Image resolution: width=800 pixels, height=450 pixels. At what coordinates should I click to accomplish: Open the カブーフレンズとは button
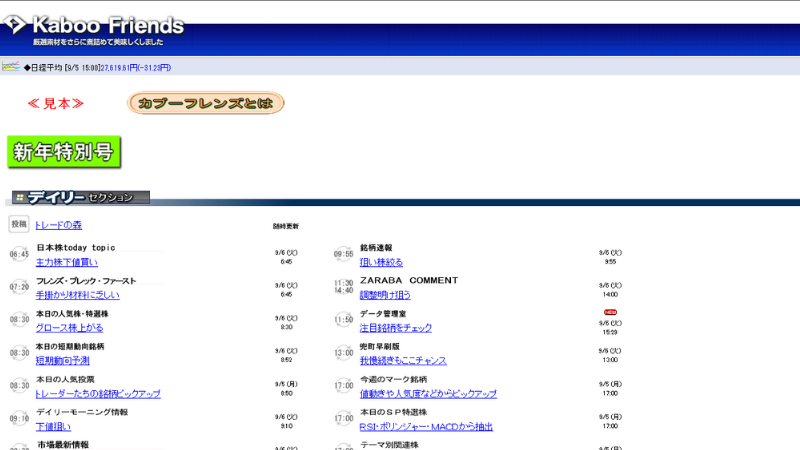tap(206, 103)
